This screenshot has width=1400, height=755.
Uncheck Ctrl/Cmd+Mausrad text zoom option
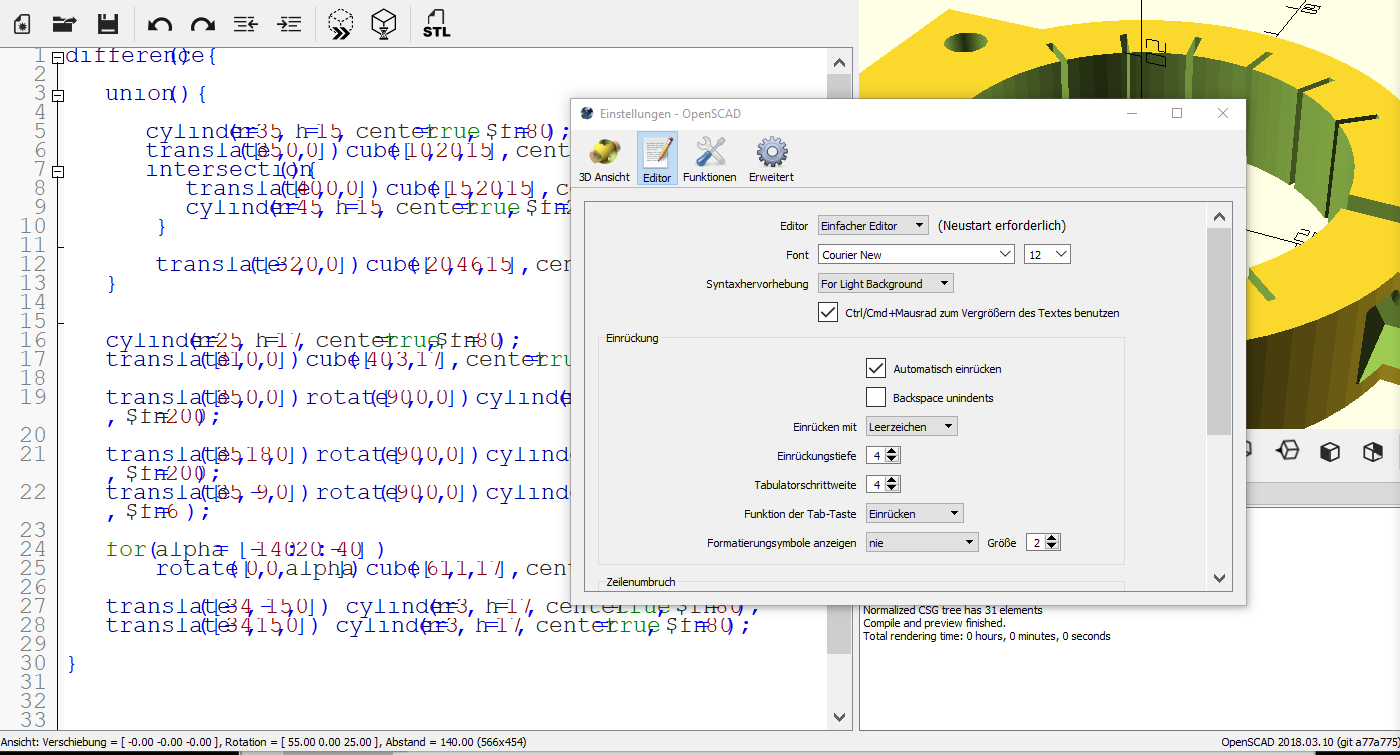pyautogui.click(x=828, y=312)
